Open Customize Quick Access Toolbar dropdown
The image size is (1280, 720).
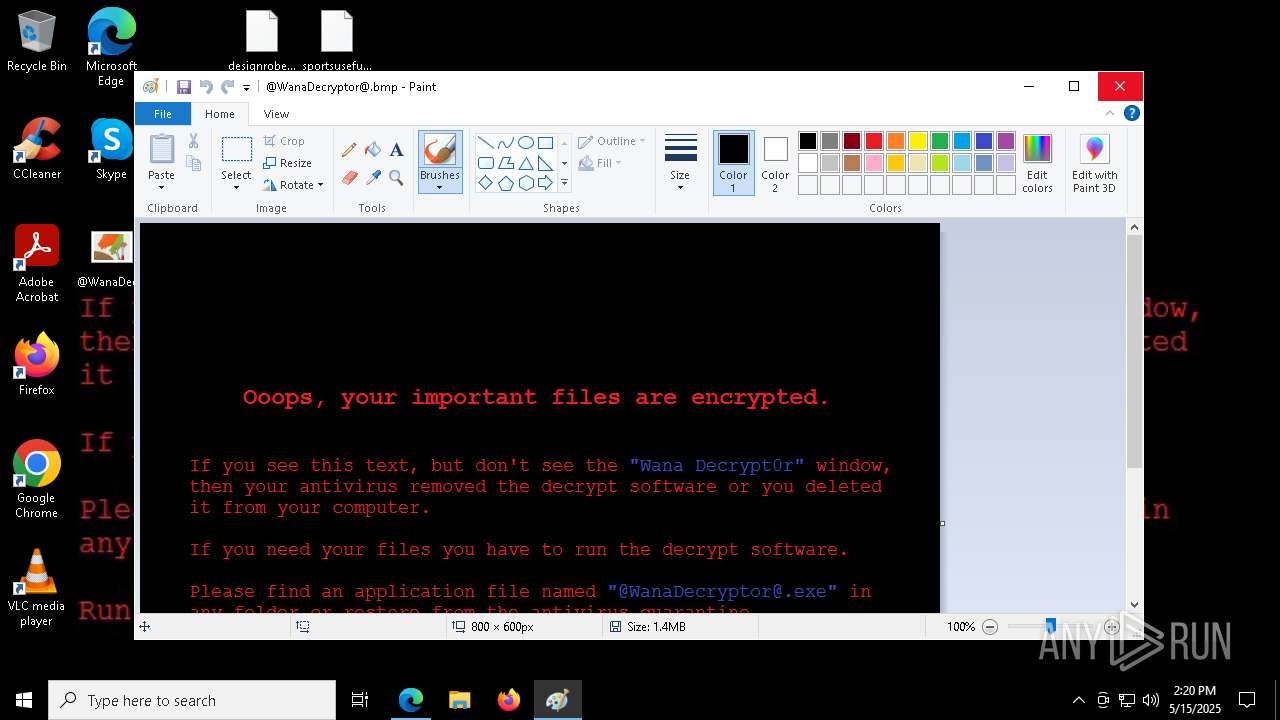tap(246, 87)
